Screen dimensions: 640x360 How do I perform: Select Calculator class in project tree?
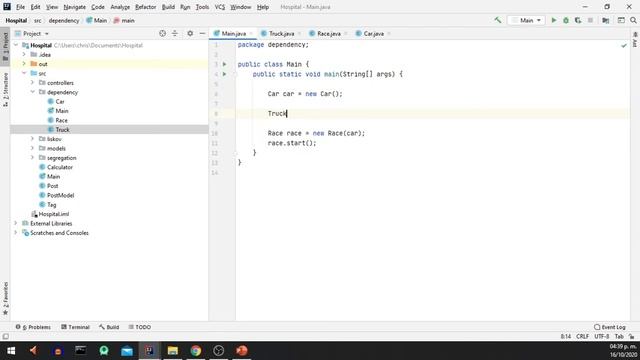click(x=60, y=167)
